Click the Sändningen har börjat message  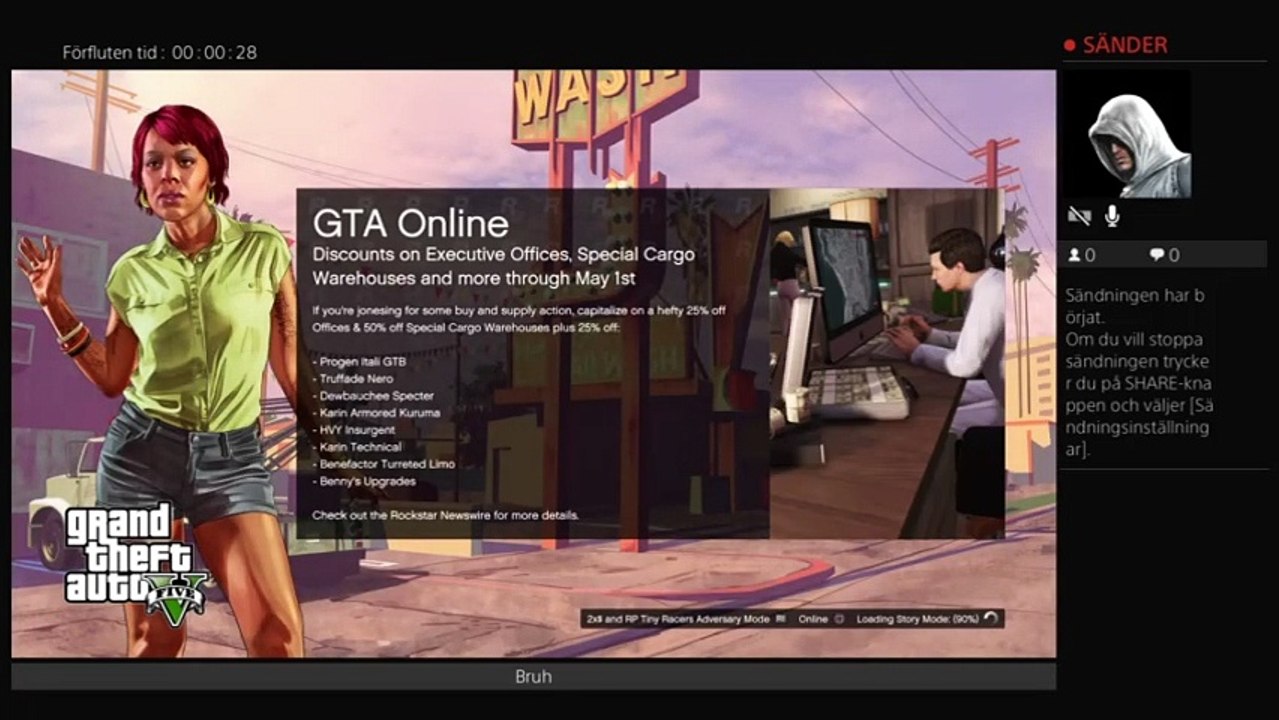1135,306
